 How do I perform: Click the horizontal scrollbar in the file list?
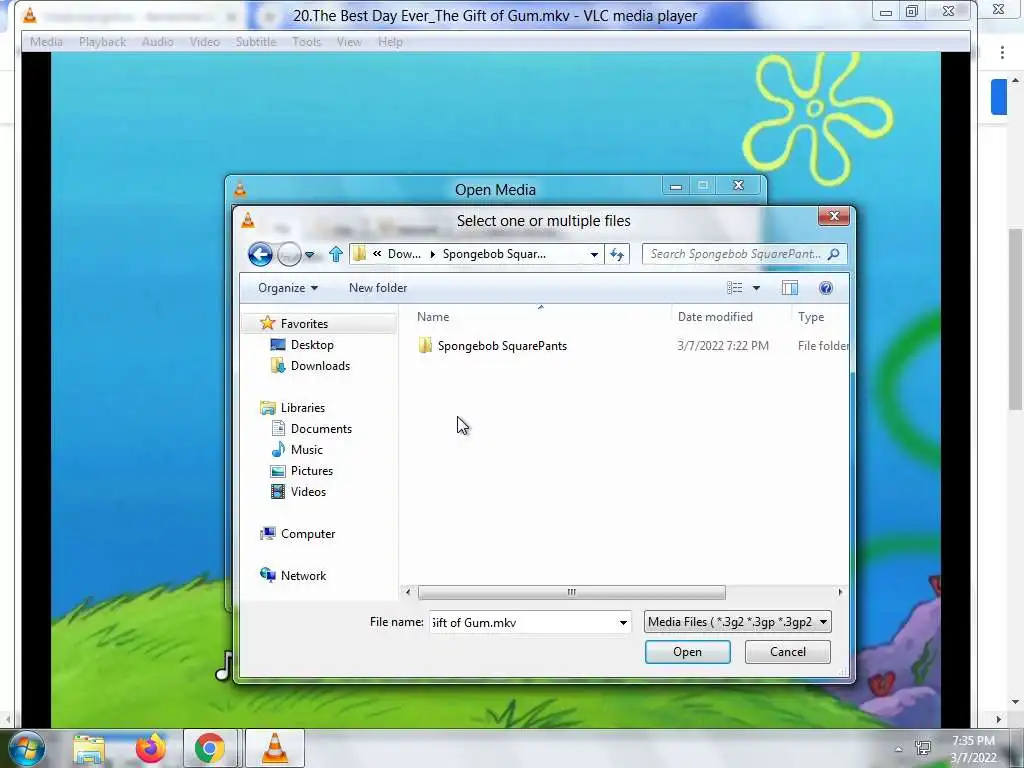pos(571,592)
